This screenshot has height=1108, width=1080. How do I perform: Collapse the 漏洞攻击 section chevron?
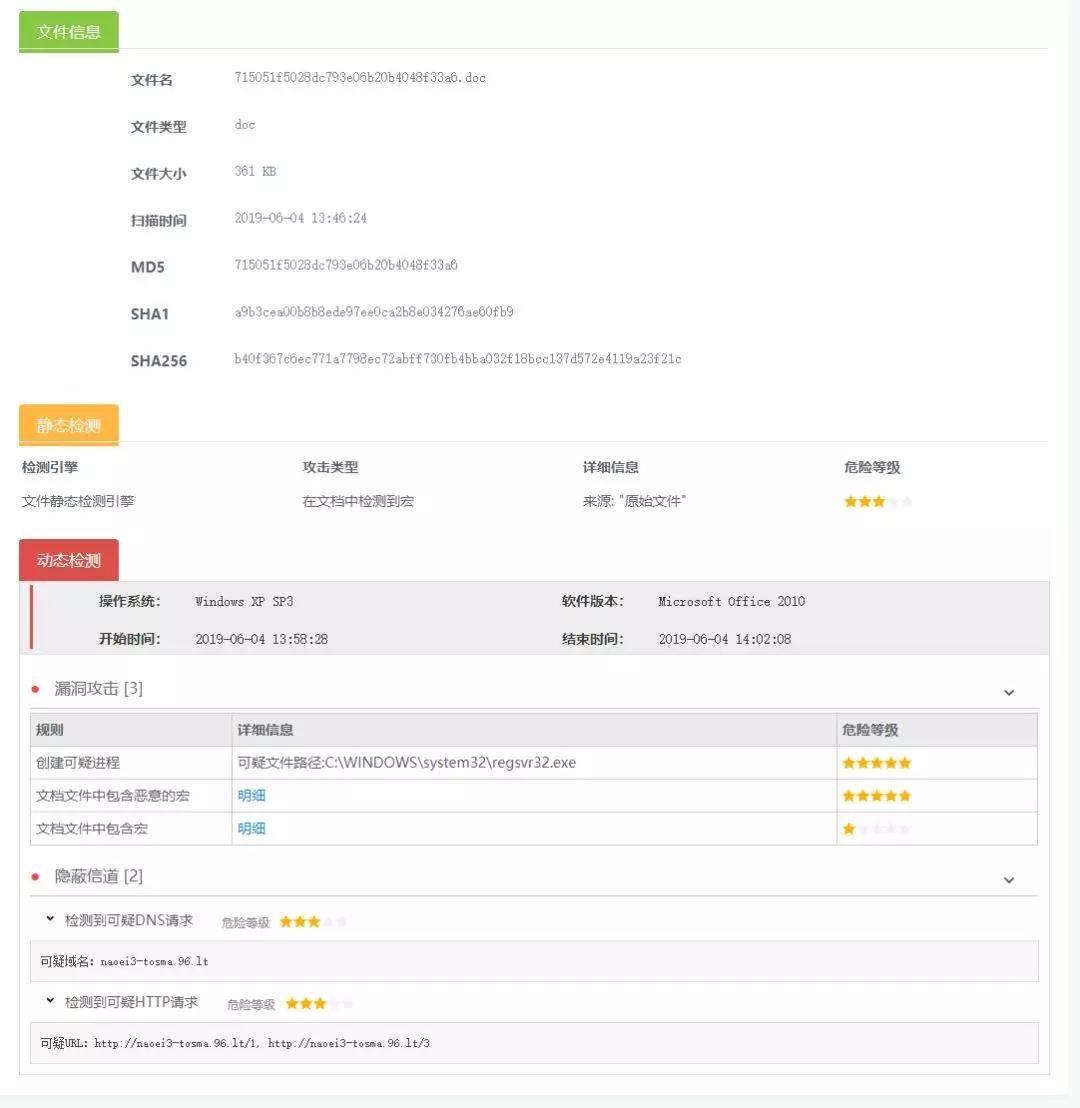pyautogui.click(x=1008, y=692)
